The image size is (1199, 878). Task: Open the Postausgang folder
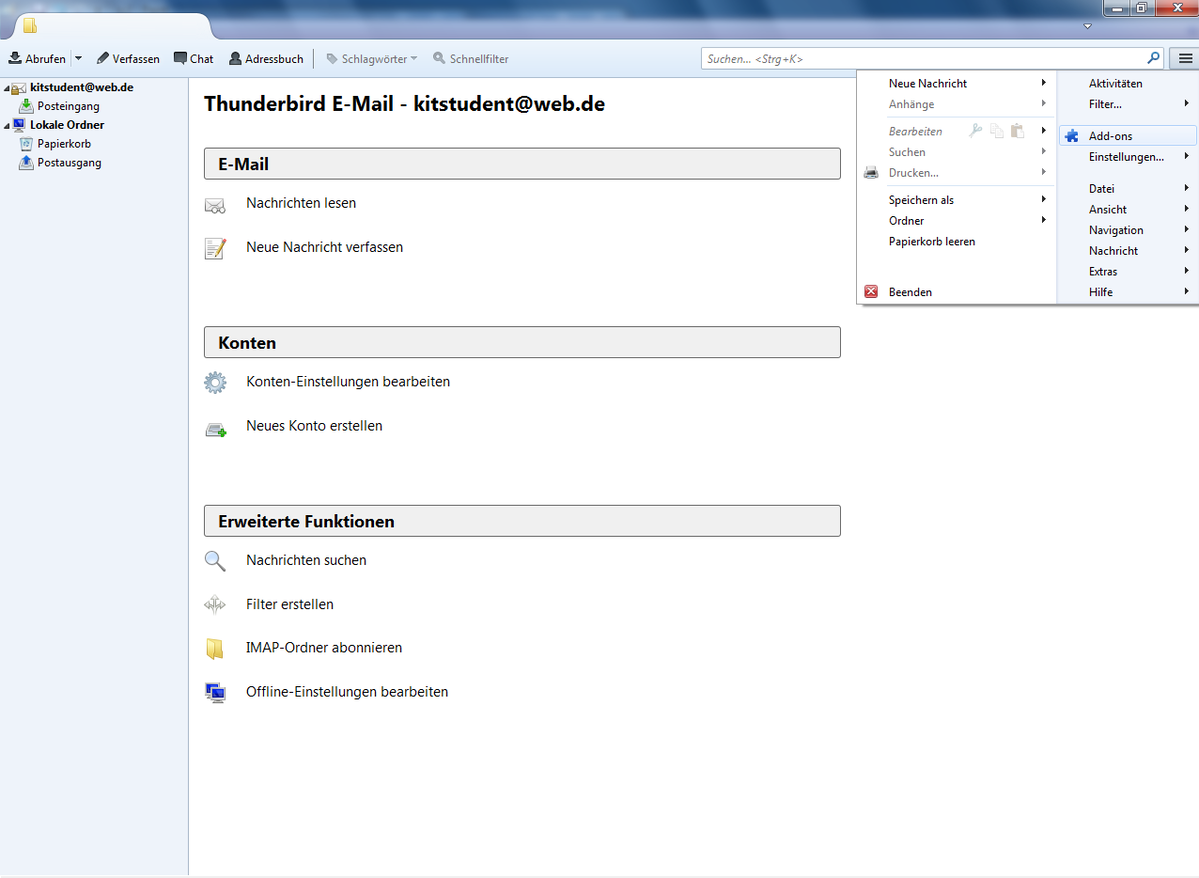(70, 163)
